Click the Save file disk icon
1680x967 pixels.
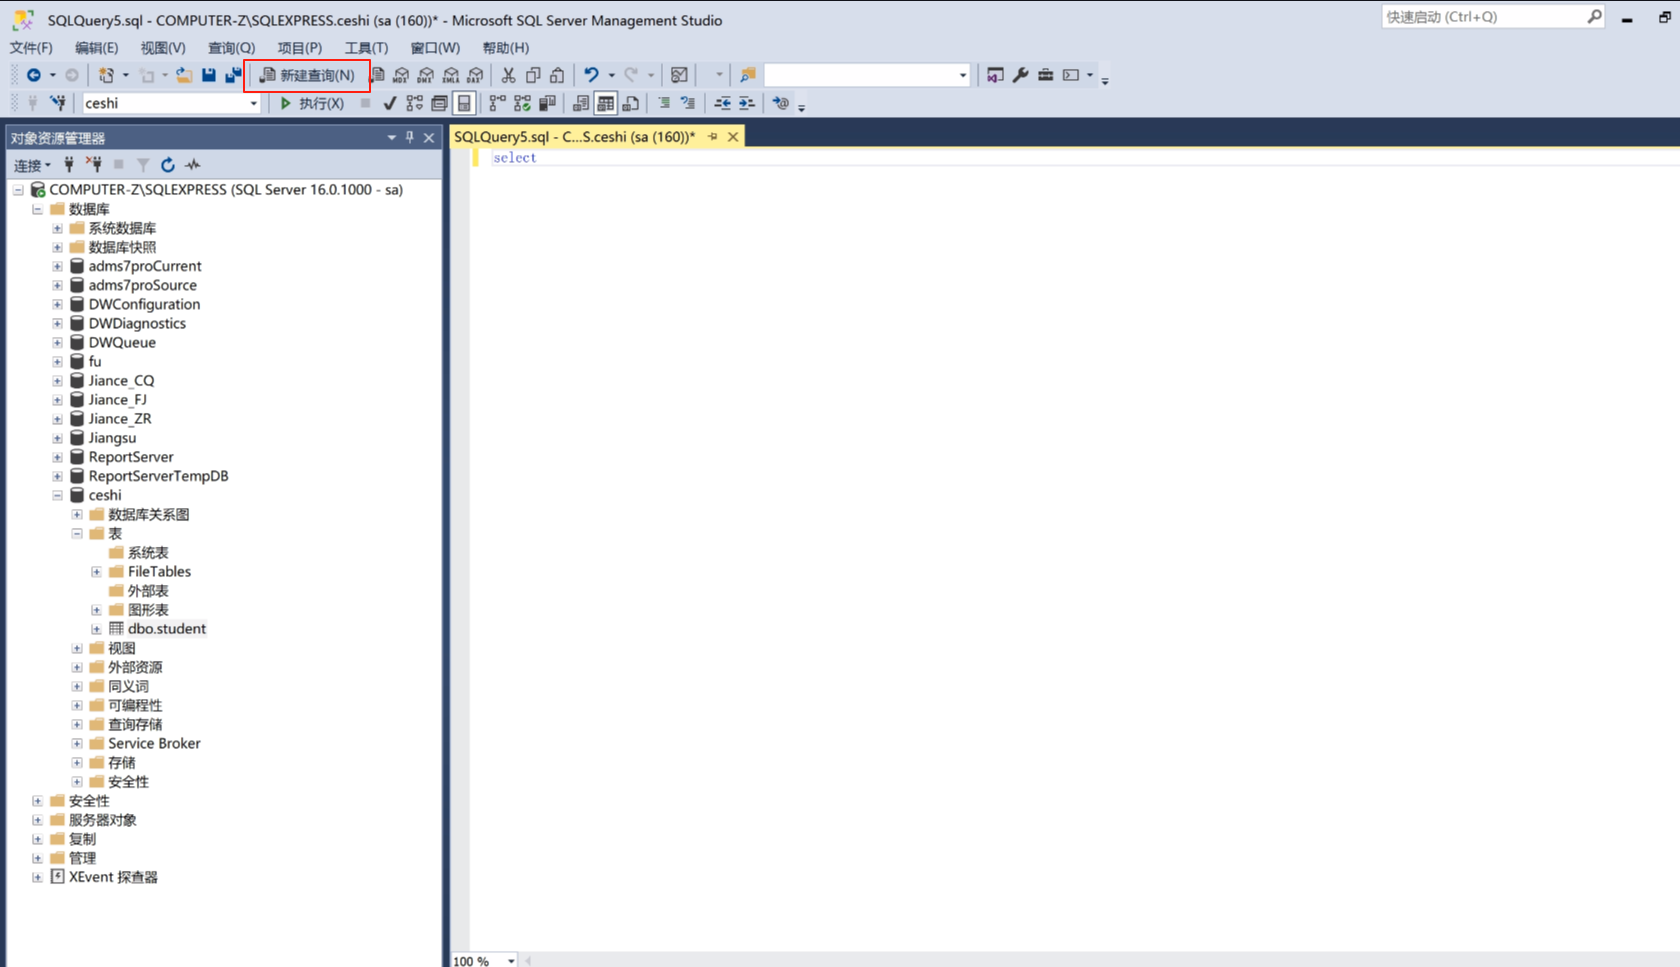[x=209, y=75]
